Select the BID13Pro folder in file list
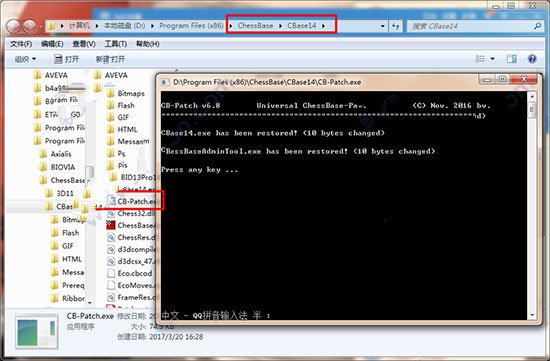 pyautogui.click(x=132, y=177)
